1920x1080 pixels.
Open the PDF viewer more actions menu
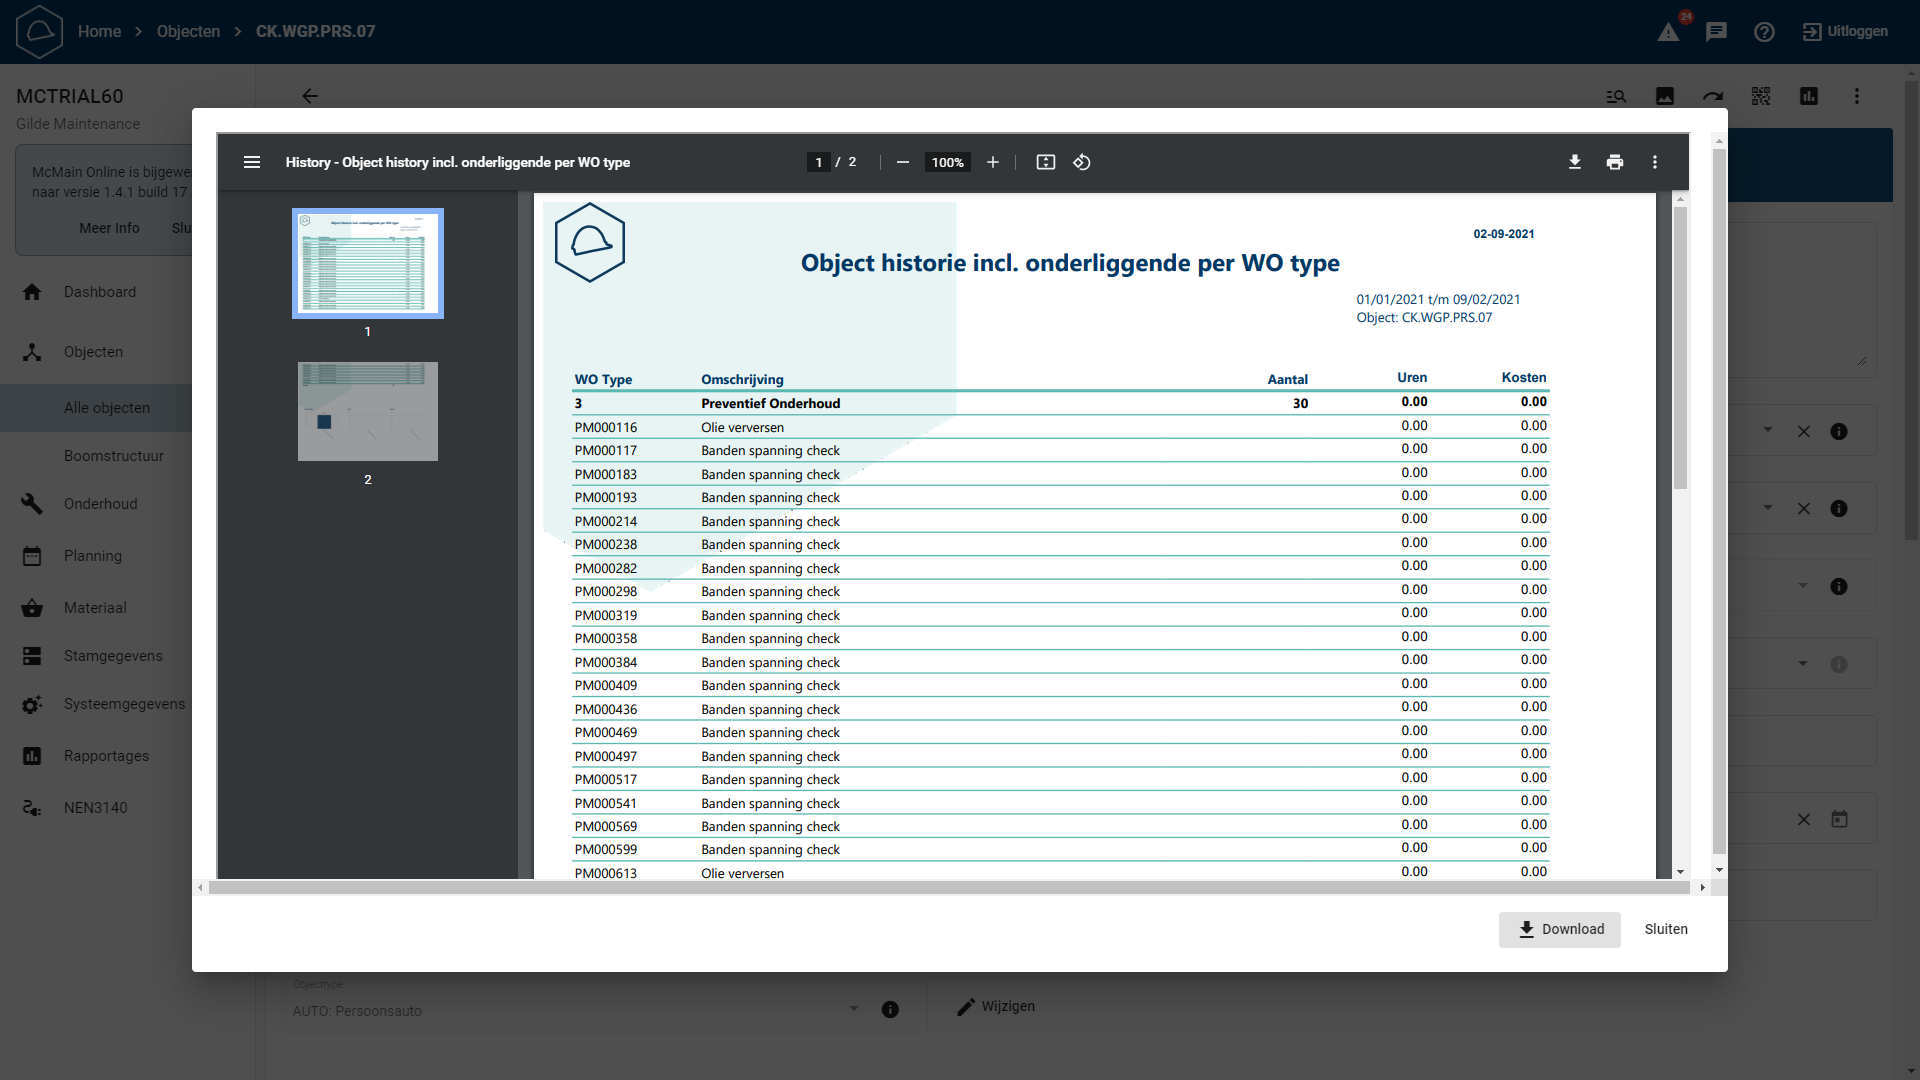click(1655, 162)
